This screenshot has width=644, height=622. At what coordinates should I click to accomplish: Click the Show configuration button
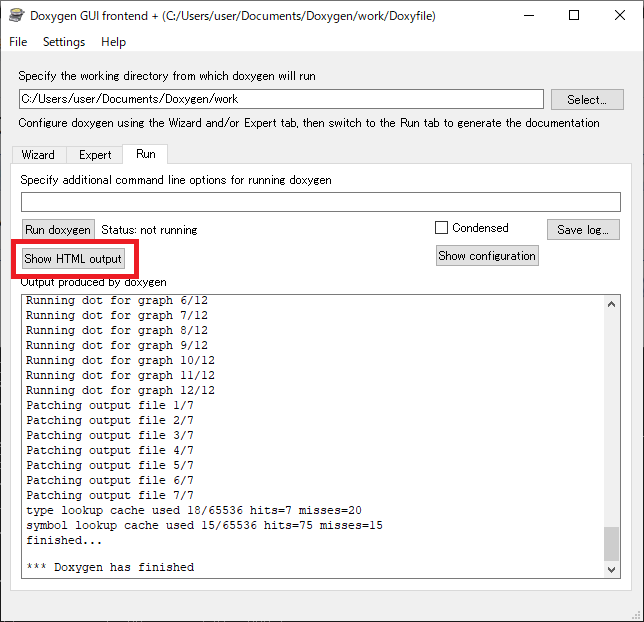click(487, 256)
